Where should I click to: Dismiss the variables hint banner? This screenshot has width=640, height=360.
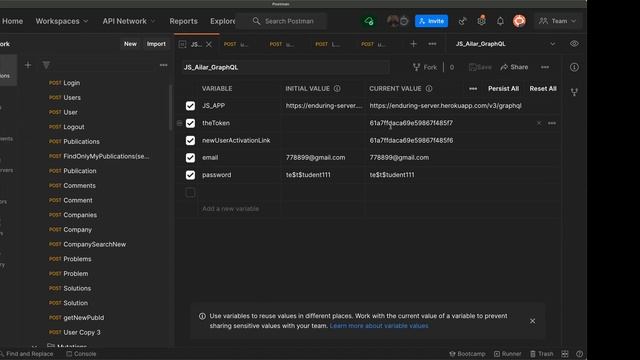[x=533, y=321]
